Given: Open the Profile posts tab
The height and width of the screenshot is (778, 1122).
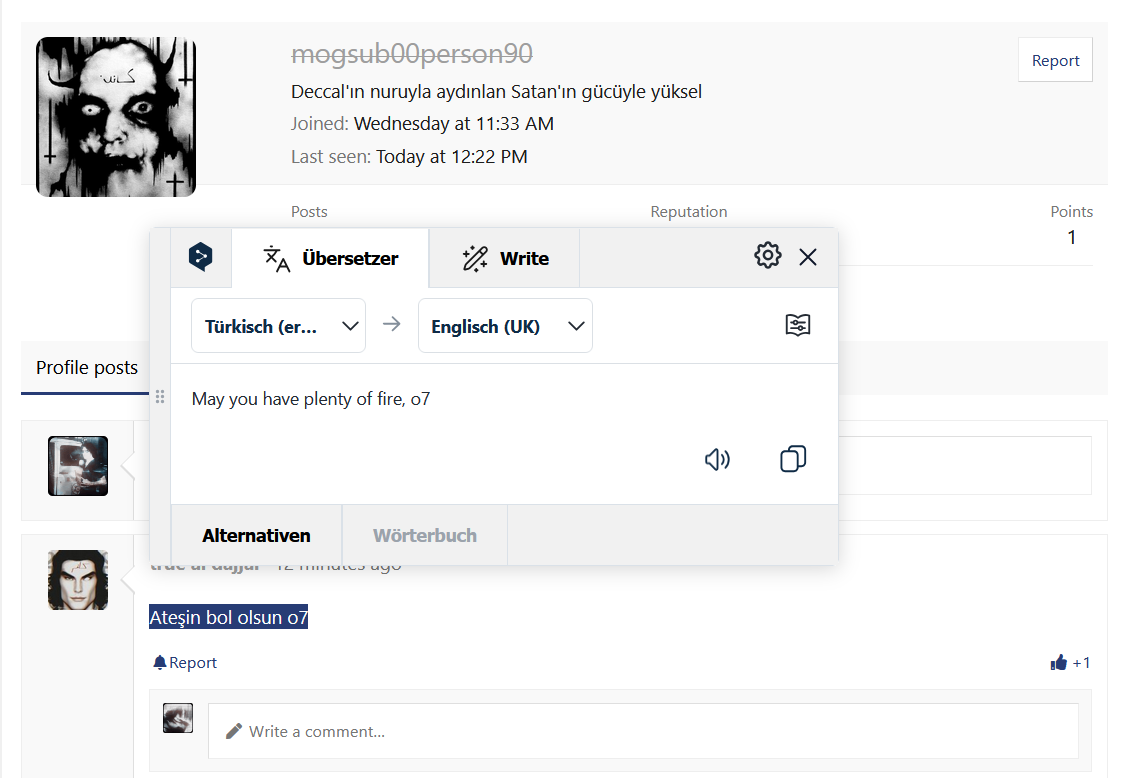Looking at the screenshot, I should [87, 367].
